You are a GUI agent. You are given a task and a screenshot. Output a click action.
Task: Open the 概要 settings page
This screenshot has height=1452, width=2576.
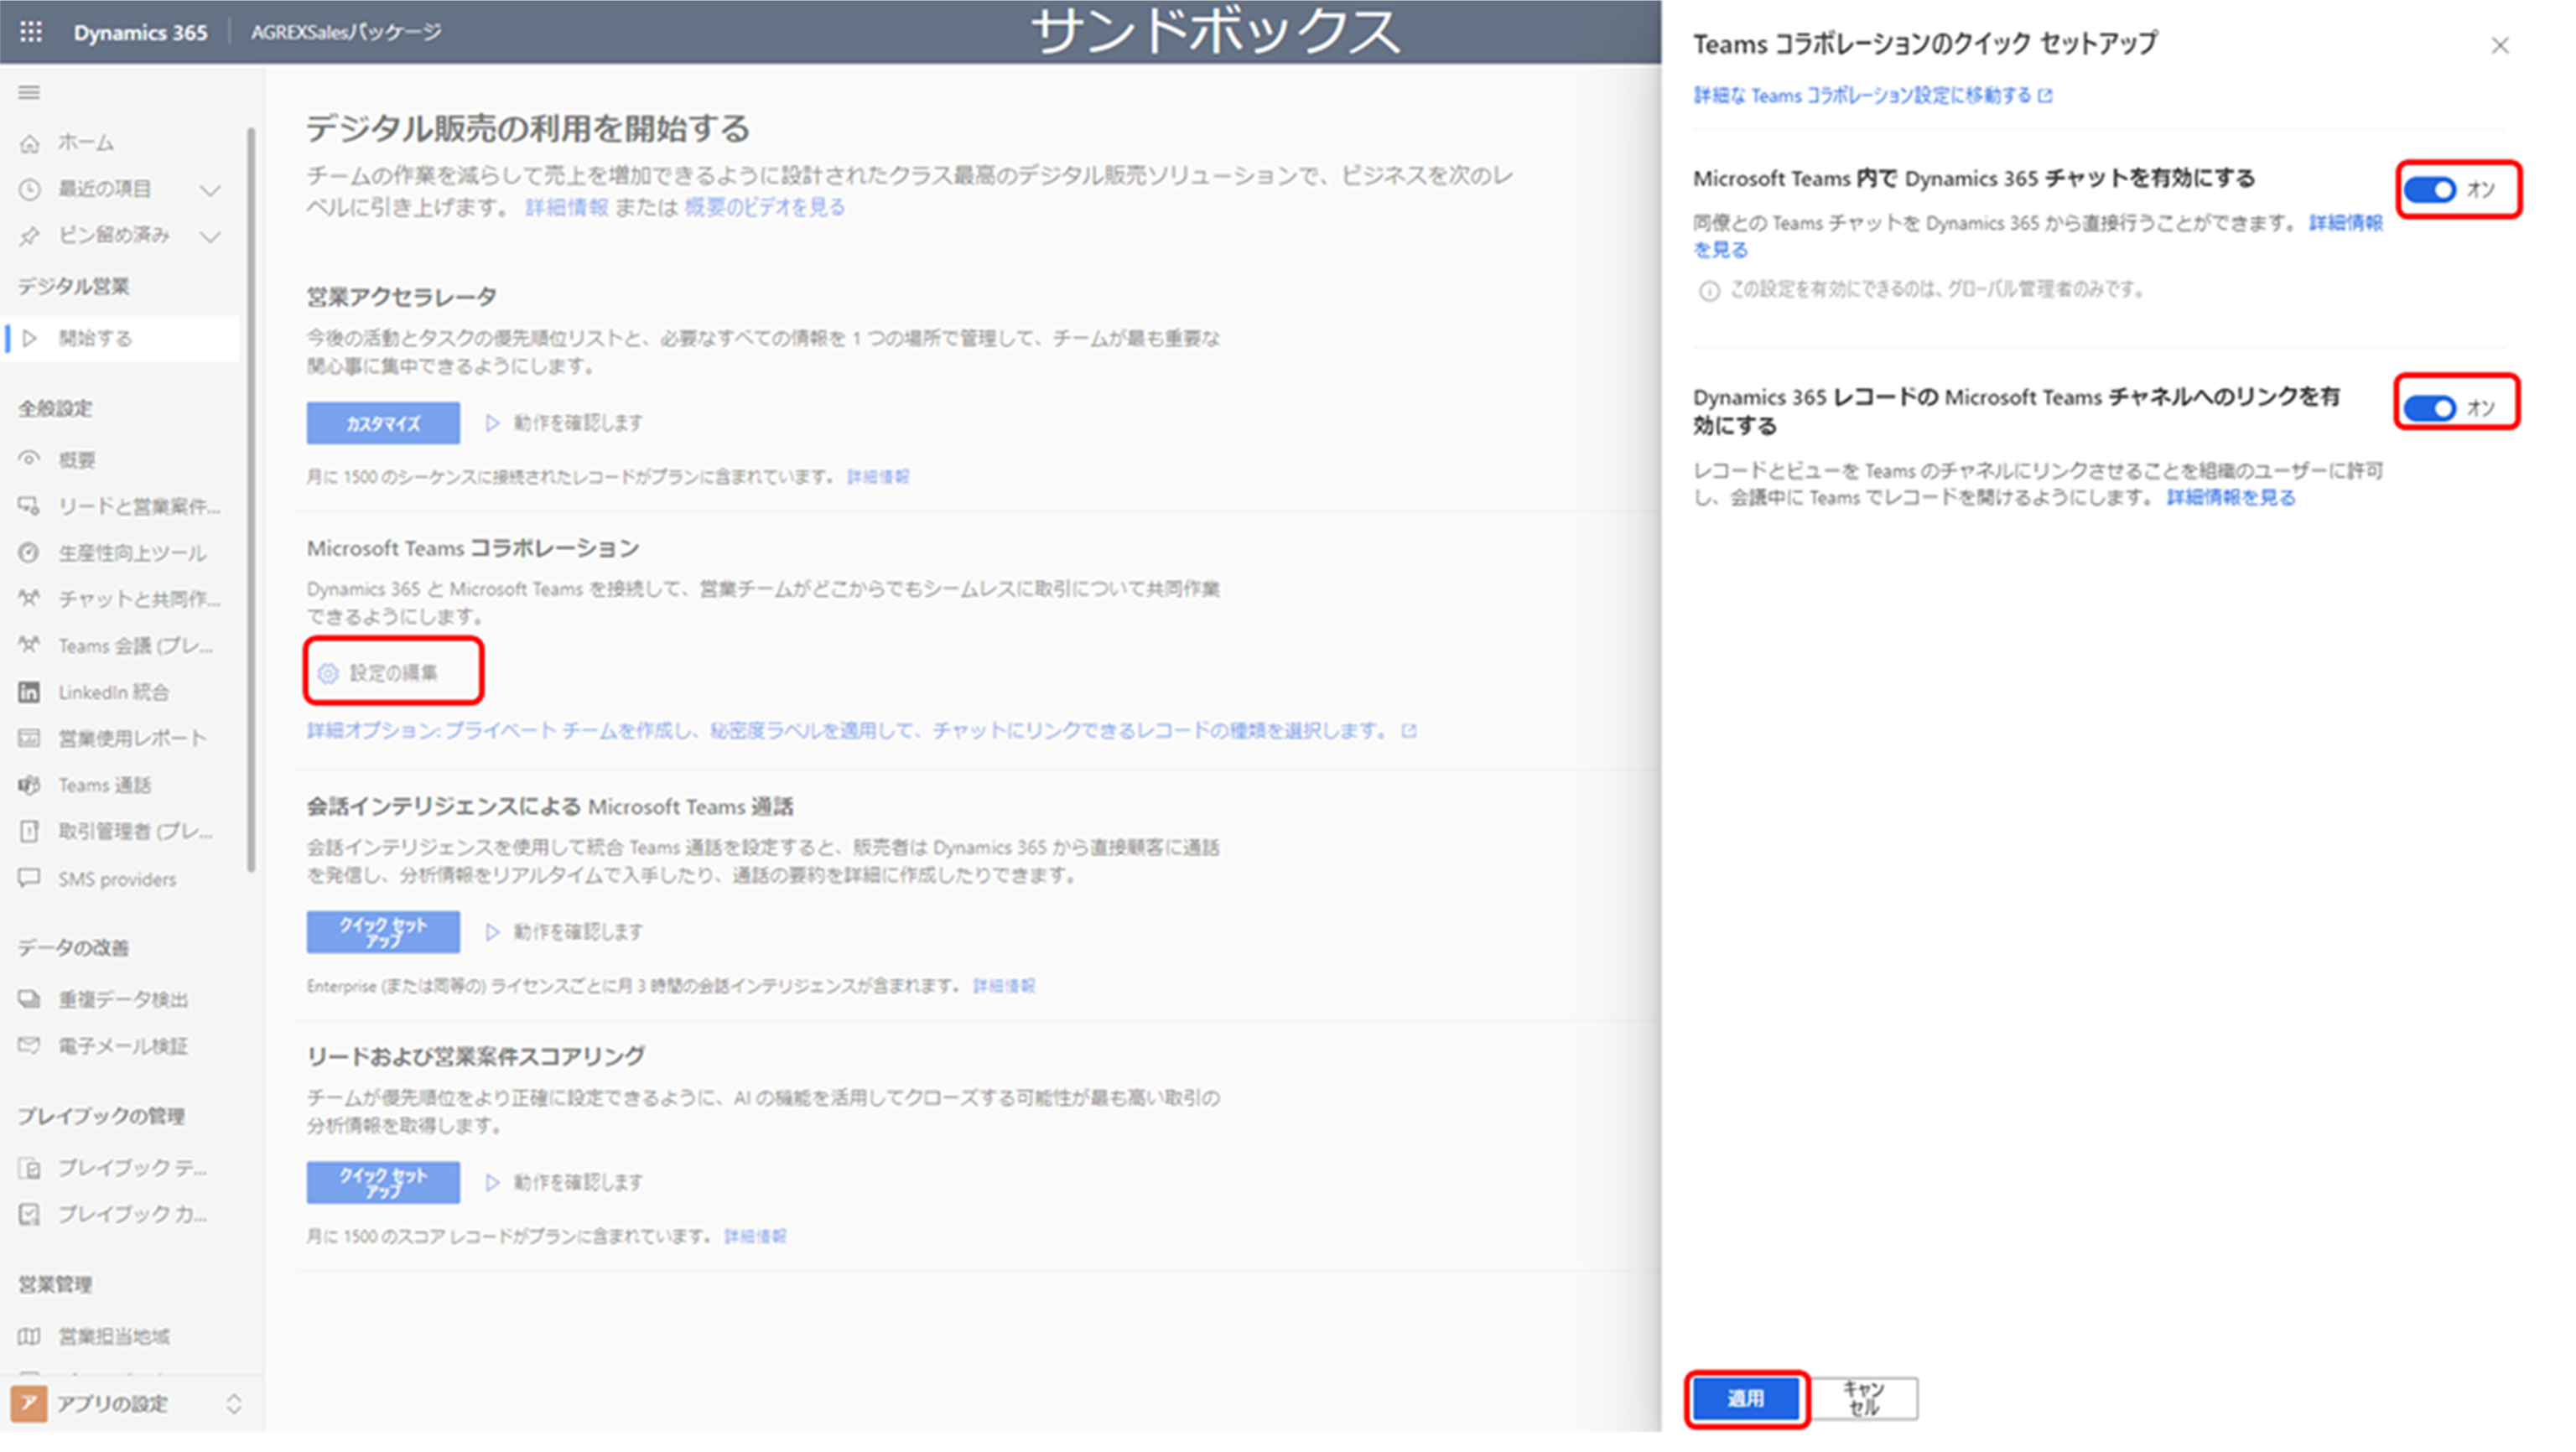click(x=120, y=460)
